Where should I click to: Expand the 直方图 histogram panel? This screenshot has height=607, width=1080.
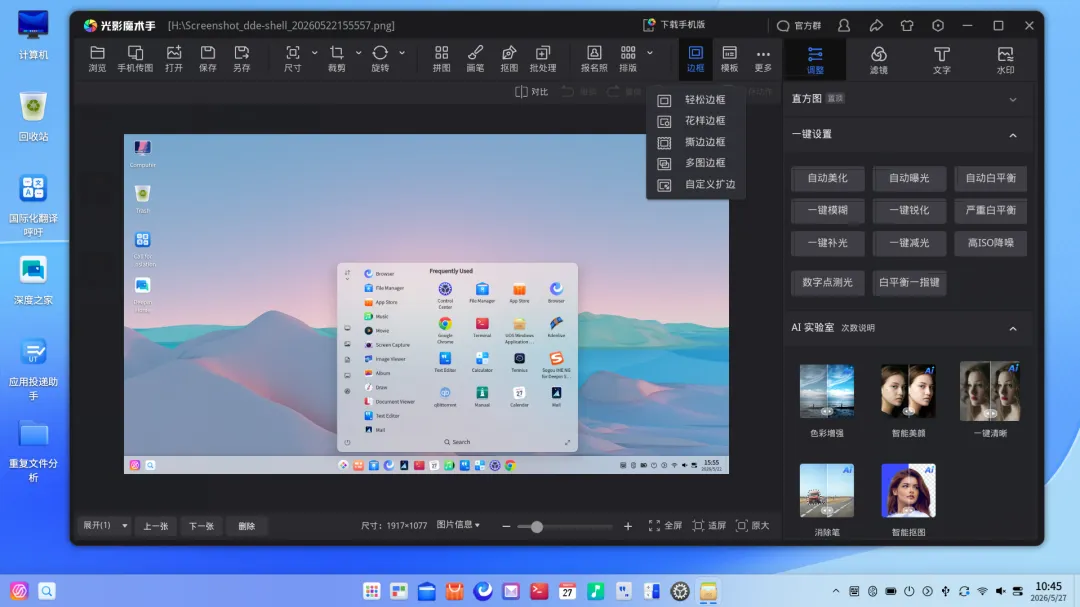[1012, 99]
